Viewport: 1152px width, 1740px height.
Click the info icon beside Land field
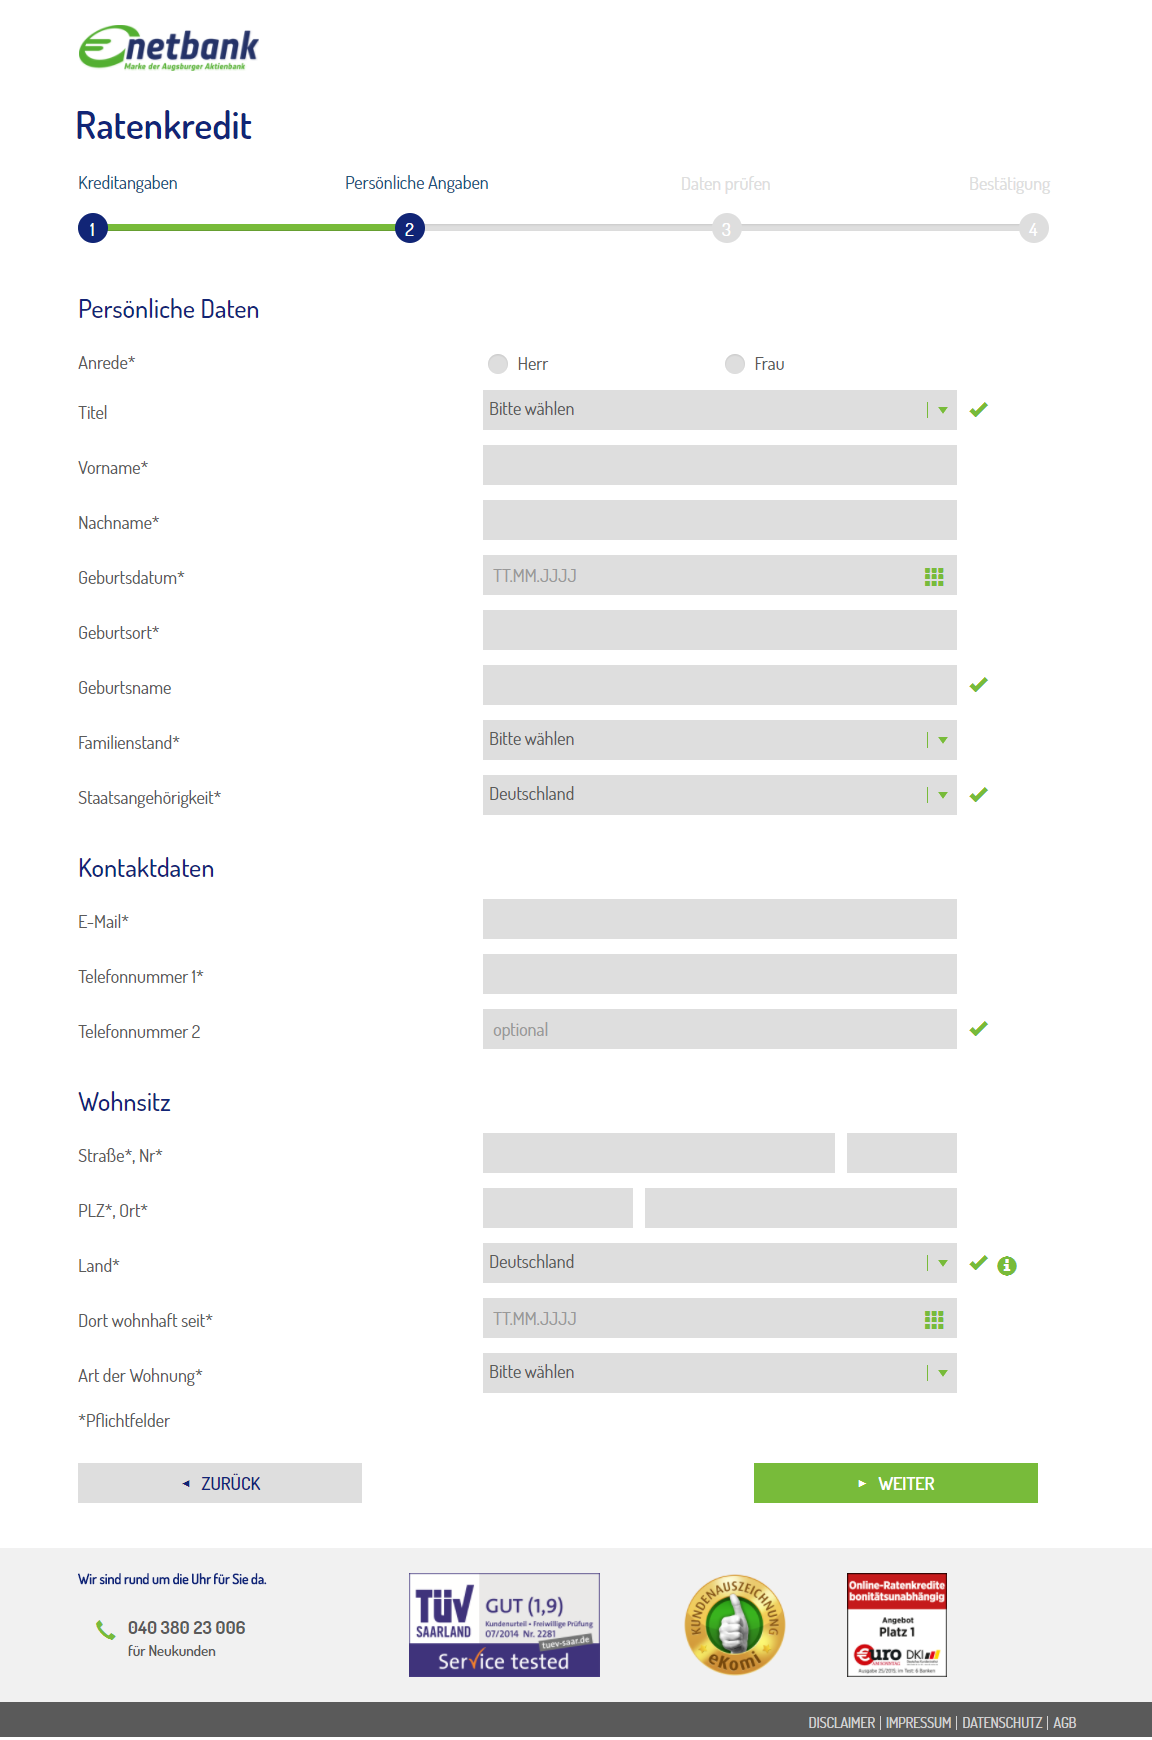click(x=1007, y=1265)
